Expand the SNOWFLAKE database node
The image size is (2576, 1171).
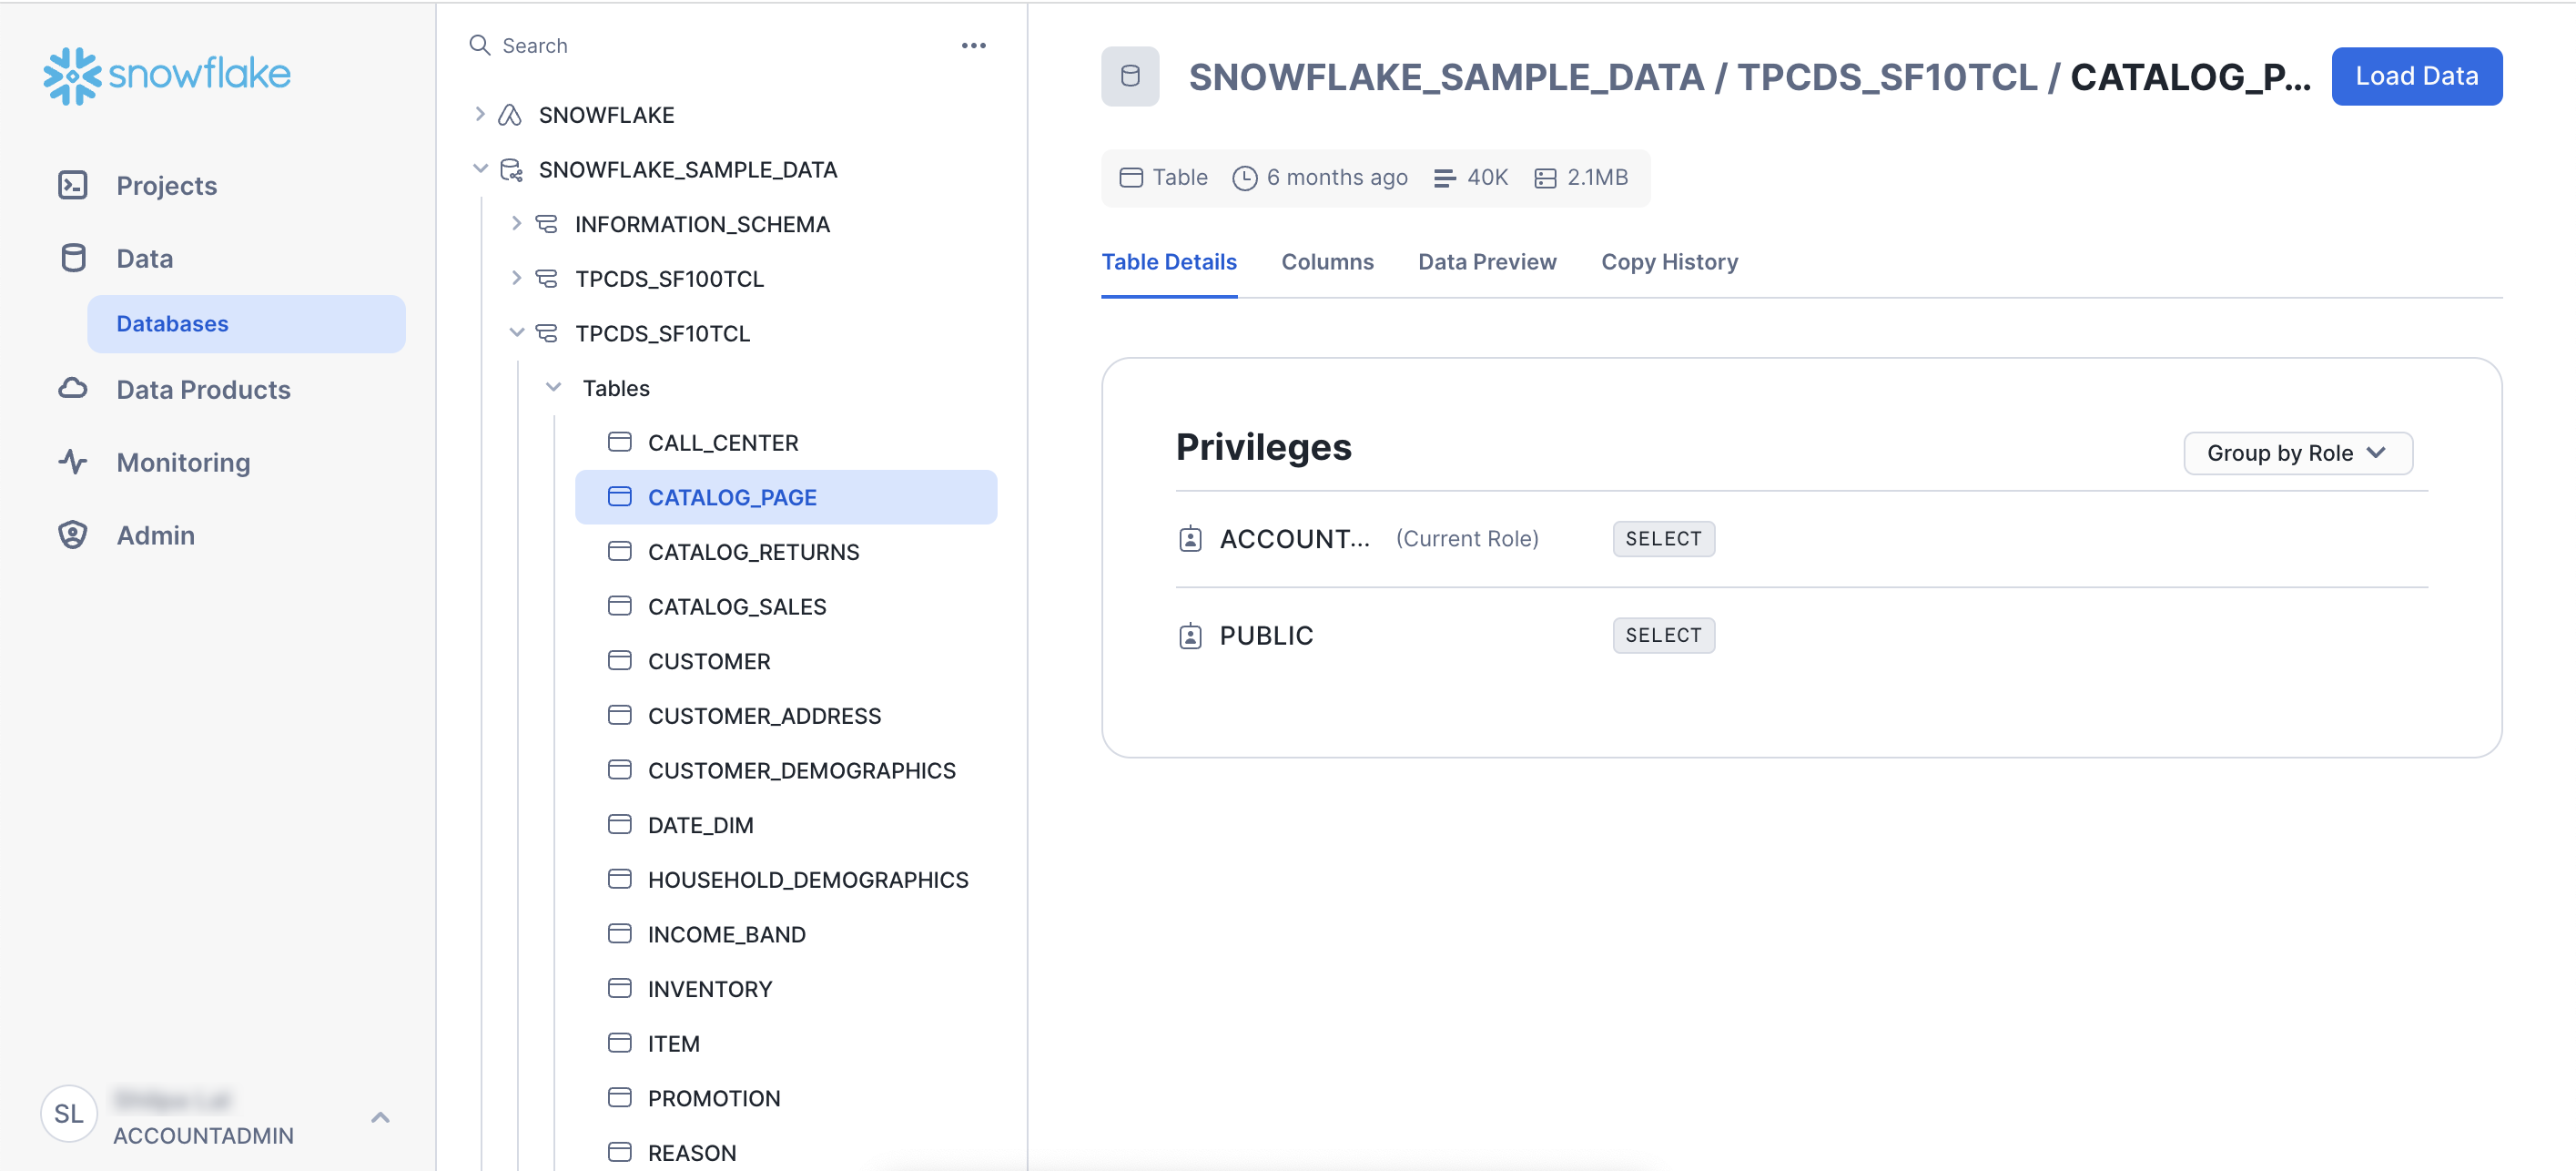480,115
